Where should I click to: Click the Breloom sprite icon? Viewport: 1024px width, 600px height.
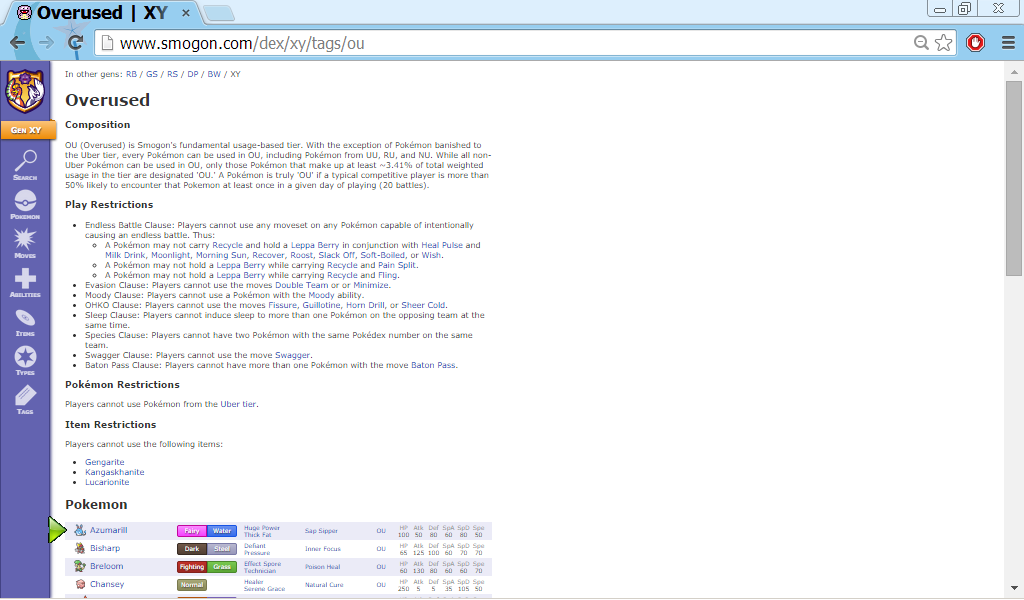tap(80, 566)
